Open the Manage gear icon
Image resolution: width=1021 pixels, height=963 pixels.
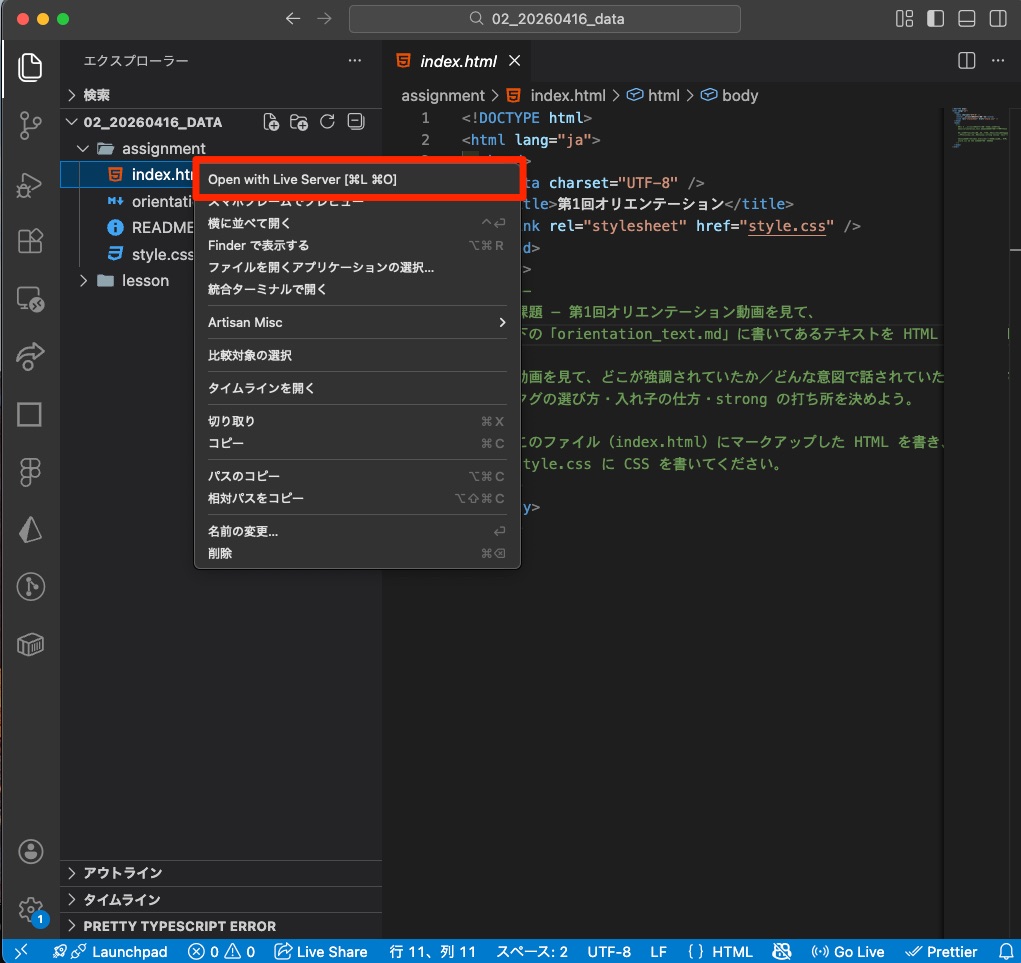(x=30, y=910)
